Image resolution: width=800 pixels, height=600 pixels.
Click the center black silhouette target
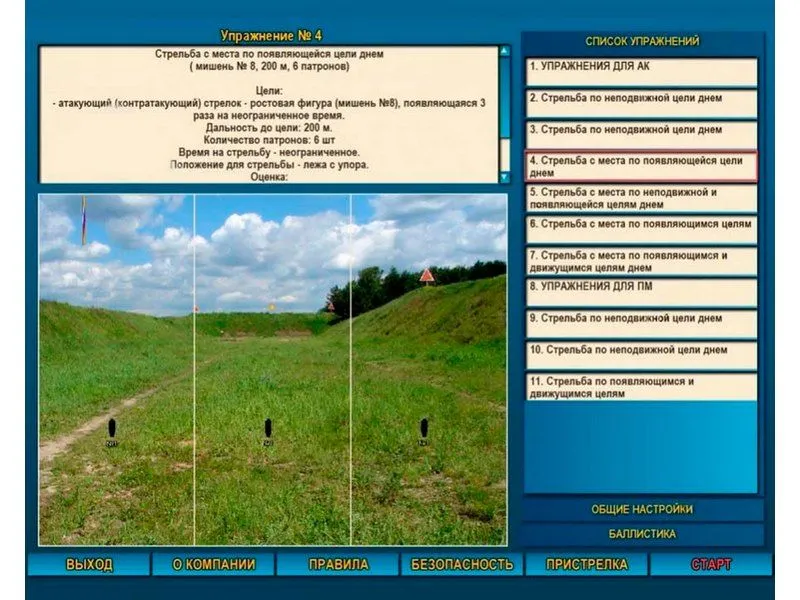click(268, 429)
